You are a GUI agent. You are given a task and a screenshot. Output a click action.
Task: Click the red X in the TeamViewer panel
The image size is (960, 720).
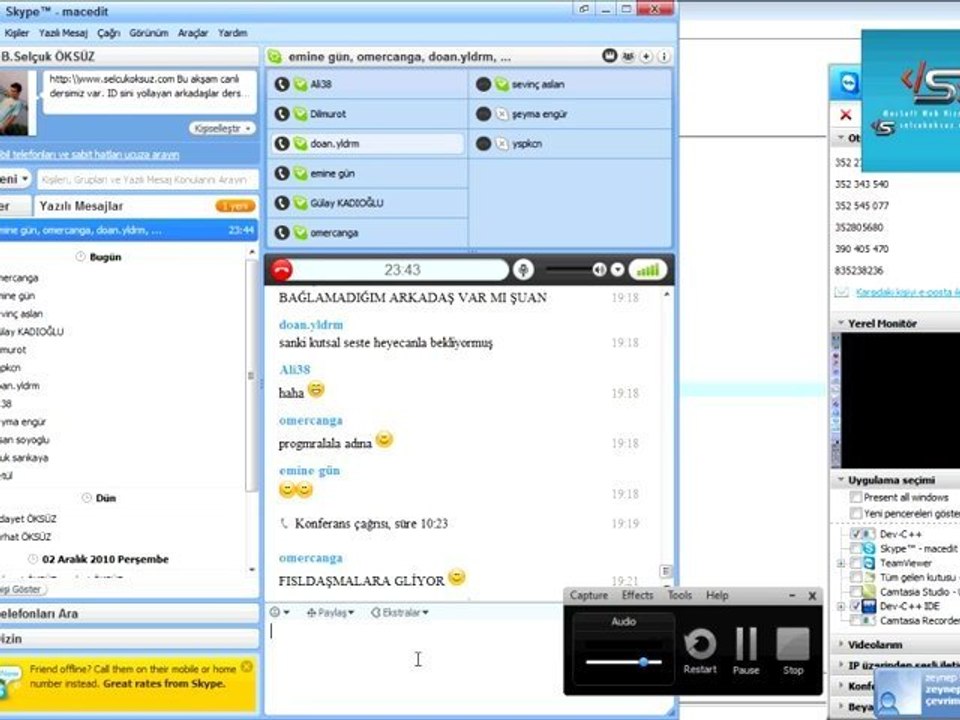[x=846, y=114]
